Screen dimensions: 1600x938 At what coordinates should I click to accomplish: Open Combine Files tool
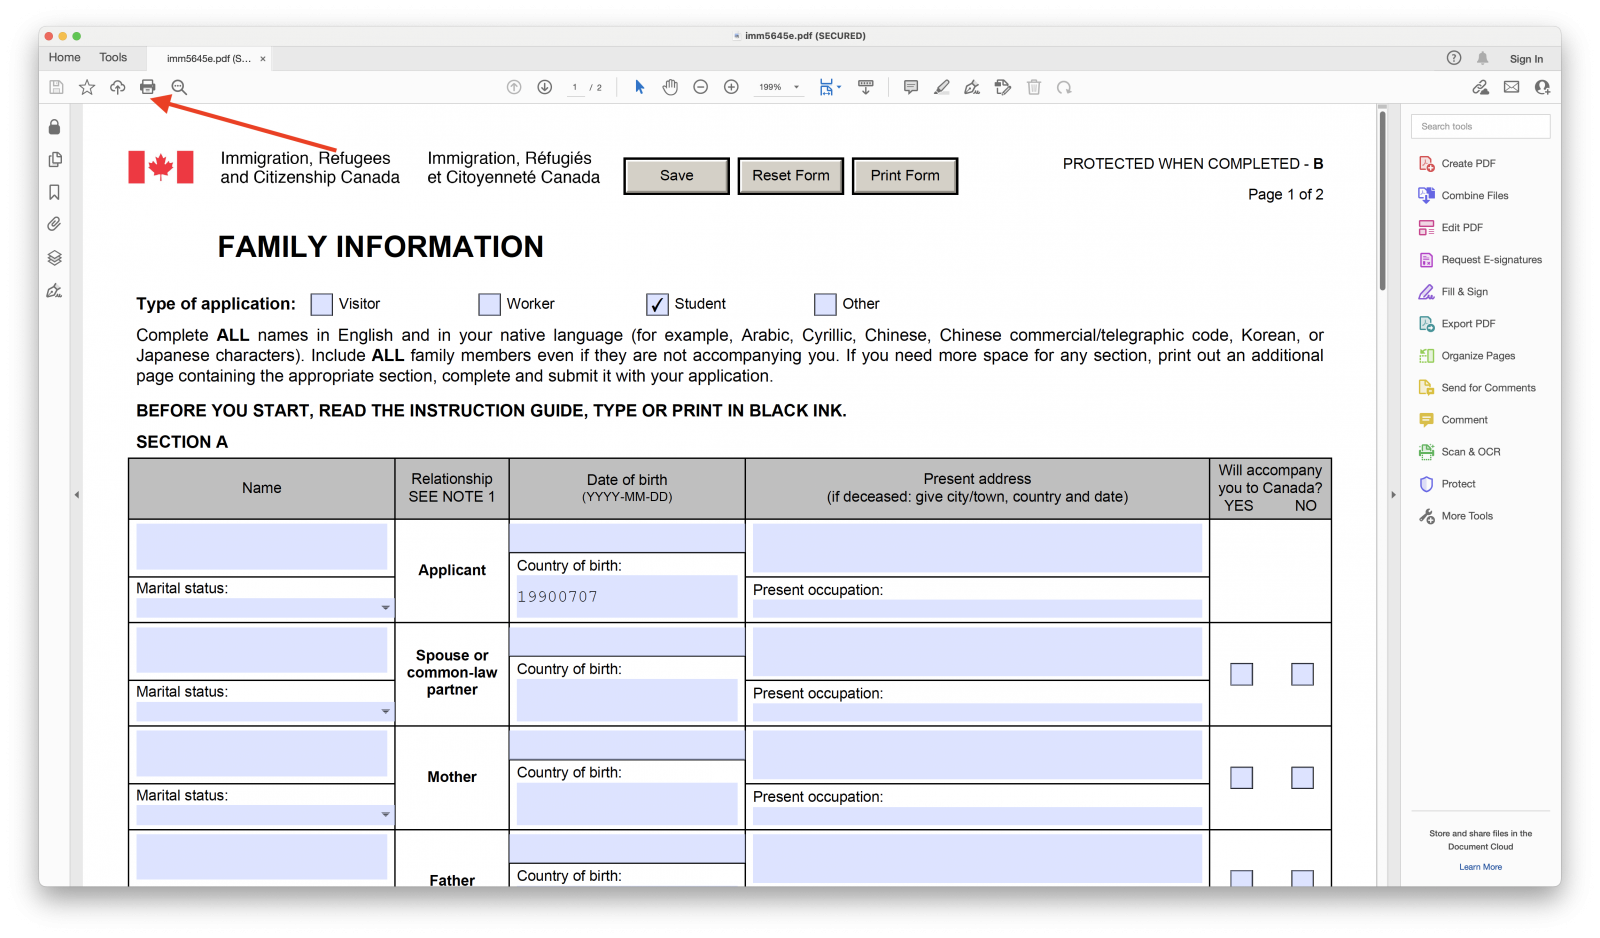pyautogui.click(x=1463, y=196)
